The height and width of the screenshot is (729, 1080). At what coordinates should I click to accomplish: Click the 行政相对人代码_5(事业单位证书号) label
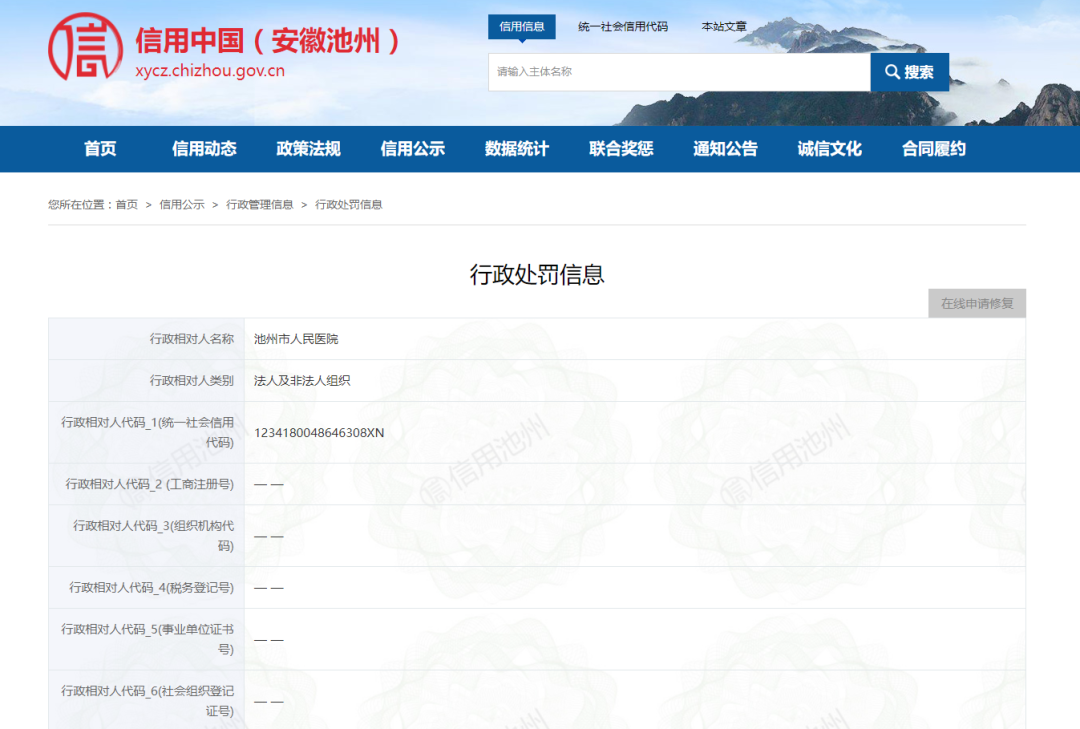pyautogui.click(x=147, y=639)
